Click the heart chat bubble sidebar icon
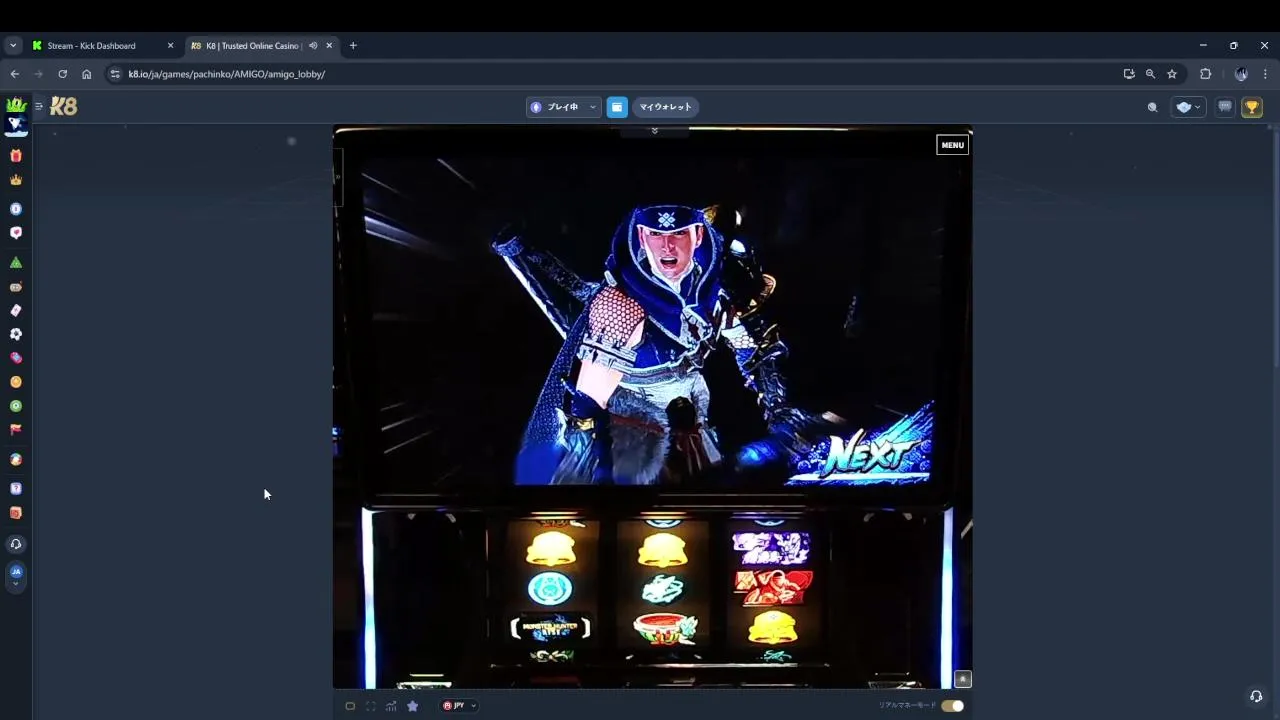 point(16,232)
